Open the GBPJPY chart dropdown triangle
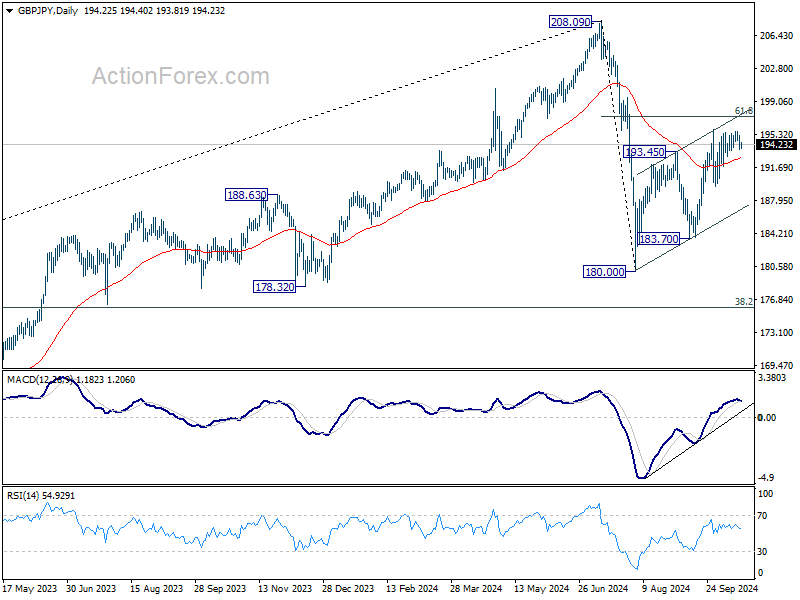 click(x=10, y=11)
